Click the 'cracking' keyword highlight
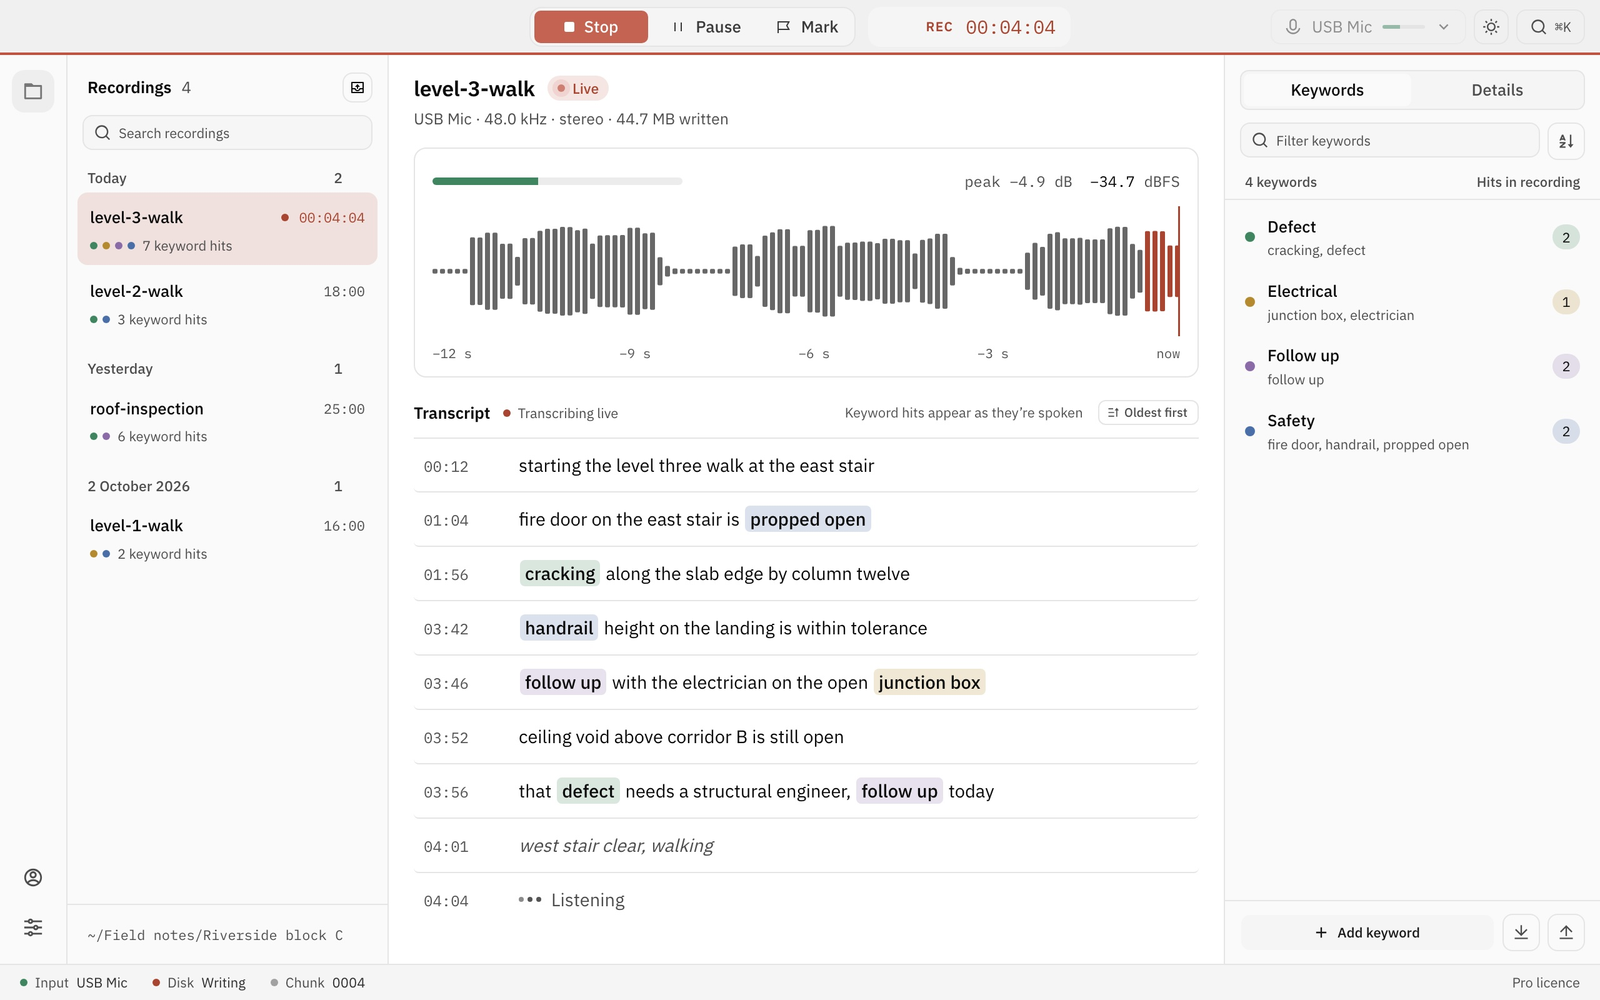Screen dimensions: 1600x1000 pos(560,573)
